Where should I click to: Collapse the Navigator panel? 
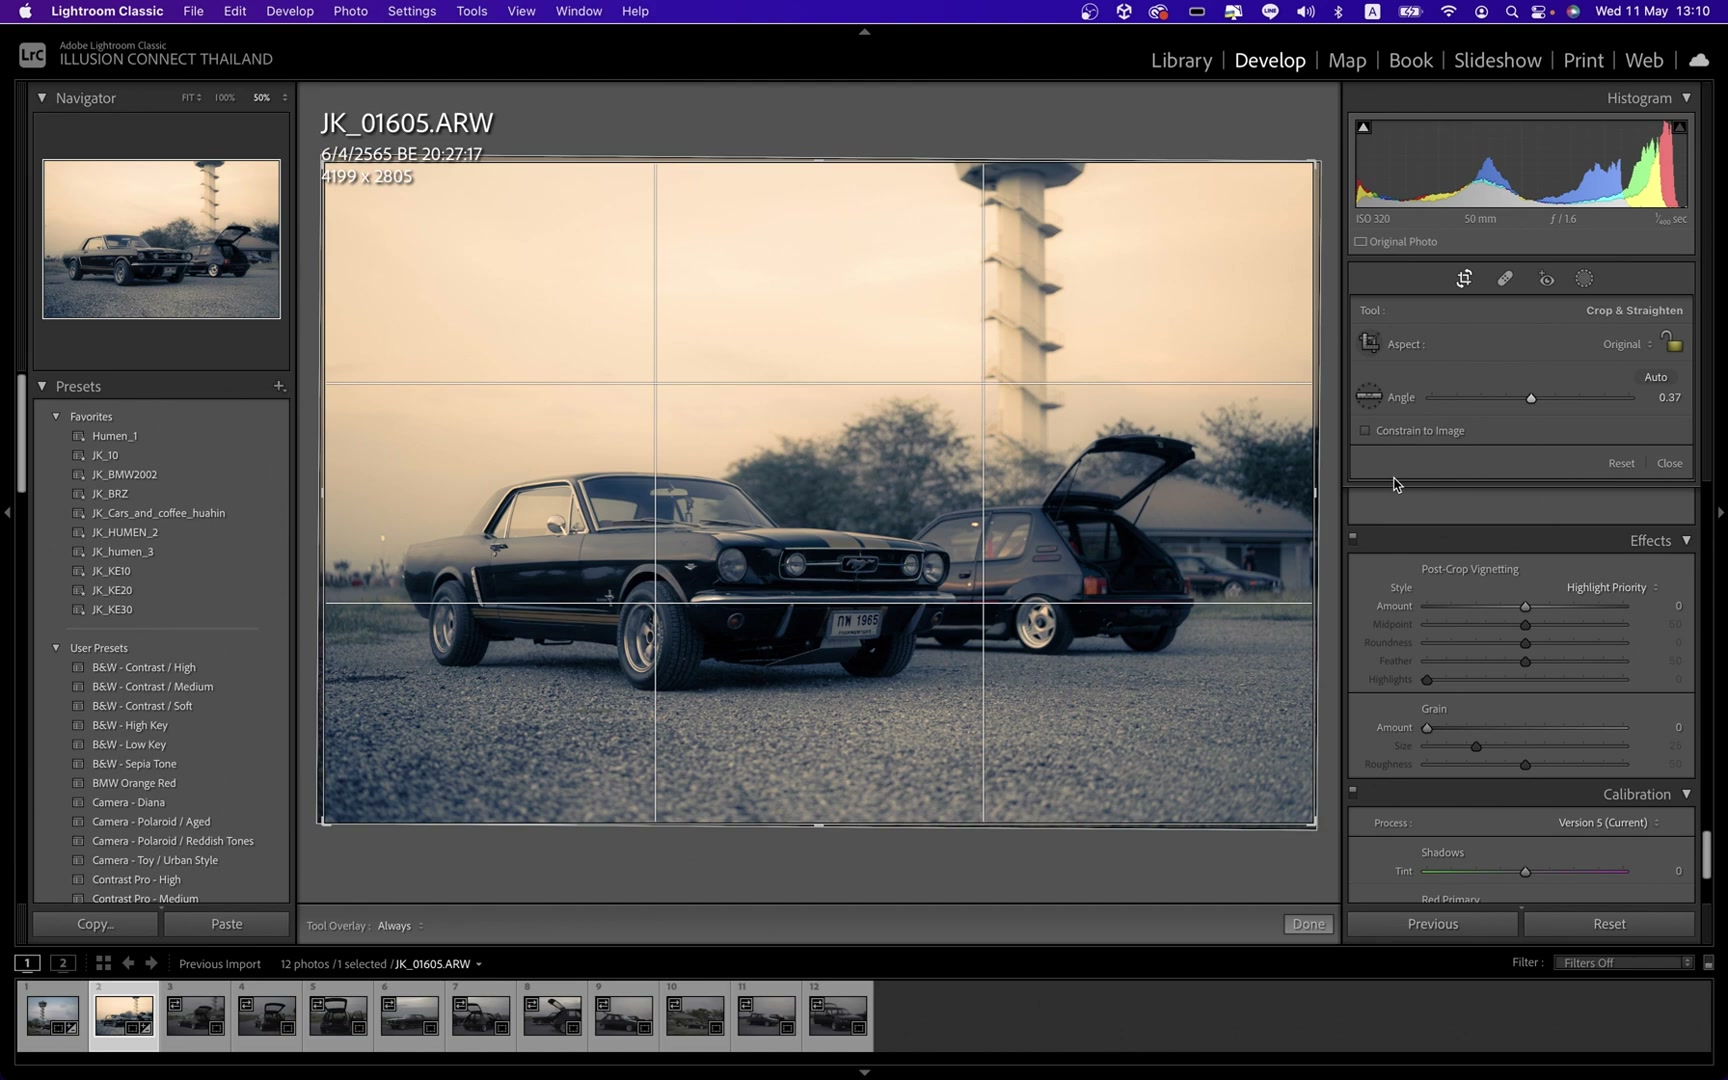pyautogui.click(x=42, y=98)
